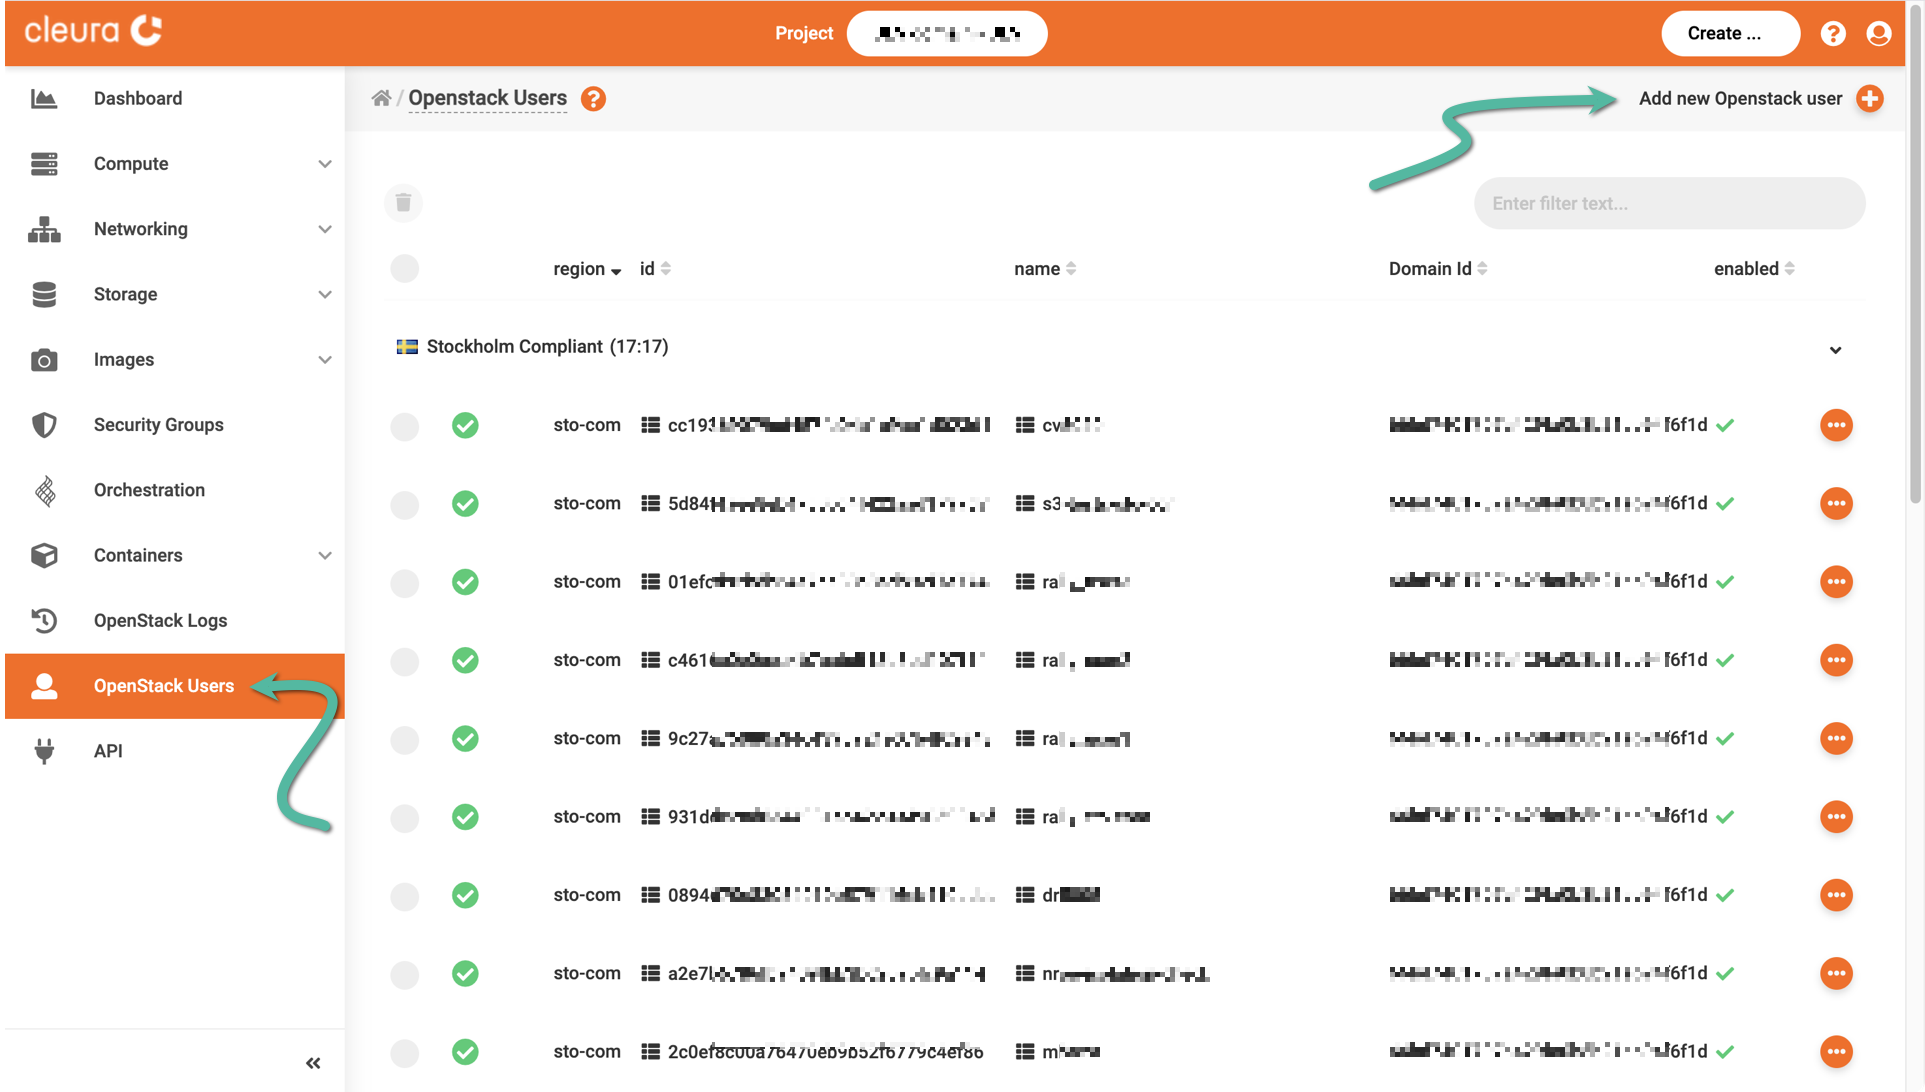
Task: Focus the Enter filter text field
Action: 1669,203
